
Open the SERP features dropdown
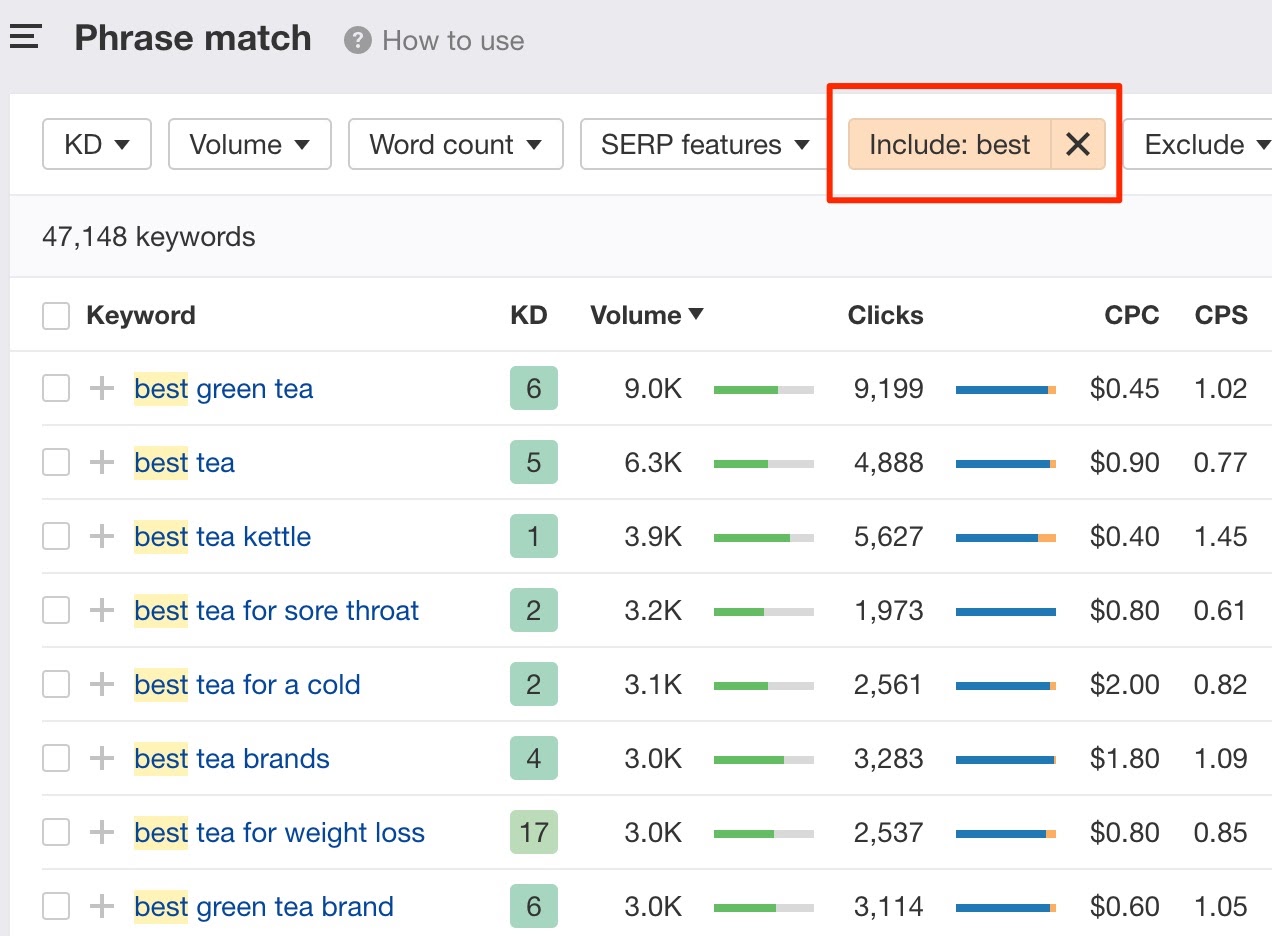[701, 144]
